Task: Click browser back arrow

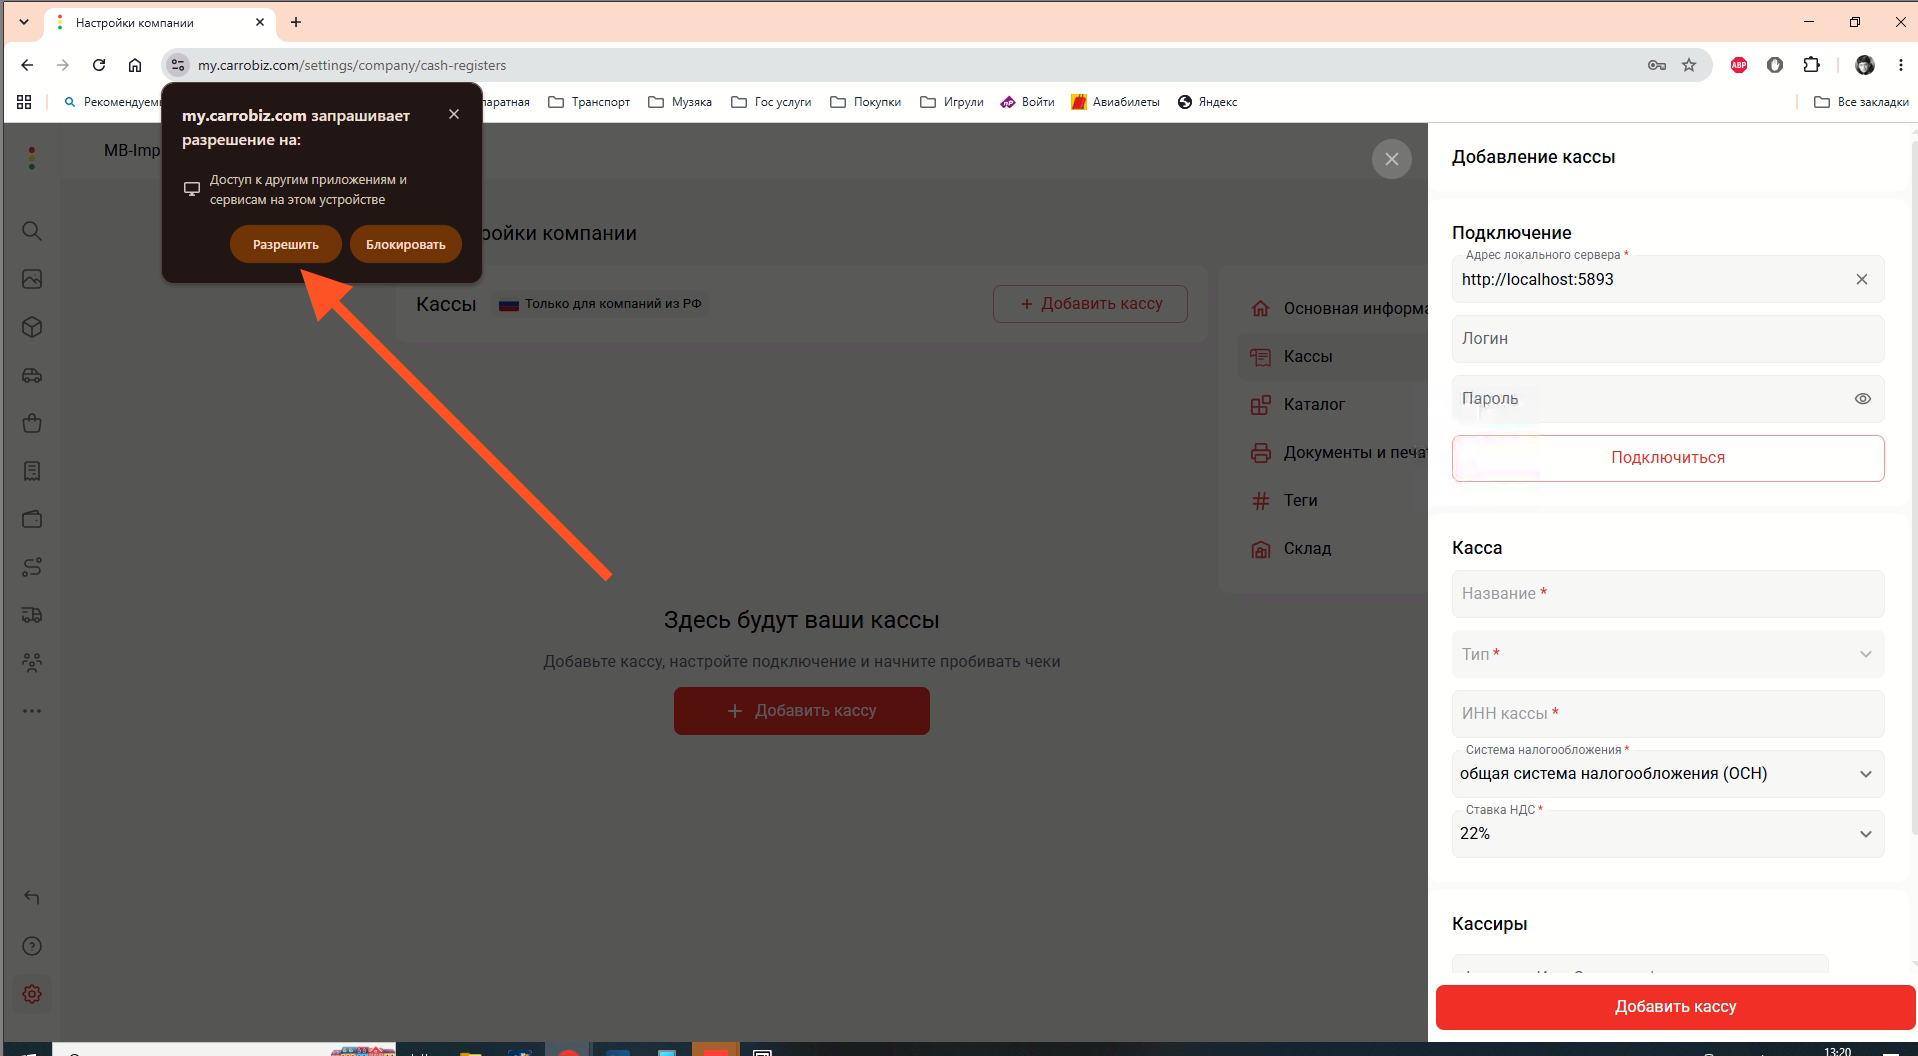Action: 27,65
